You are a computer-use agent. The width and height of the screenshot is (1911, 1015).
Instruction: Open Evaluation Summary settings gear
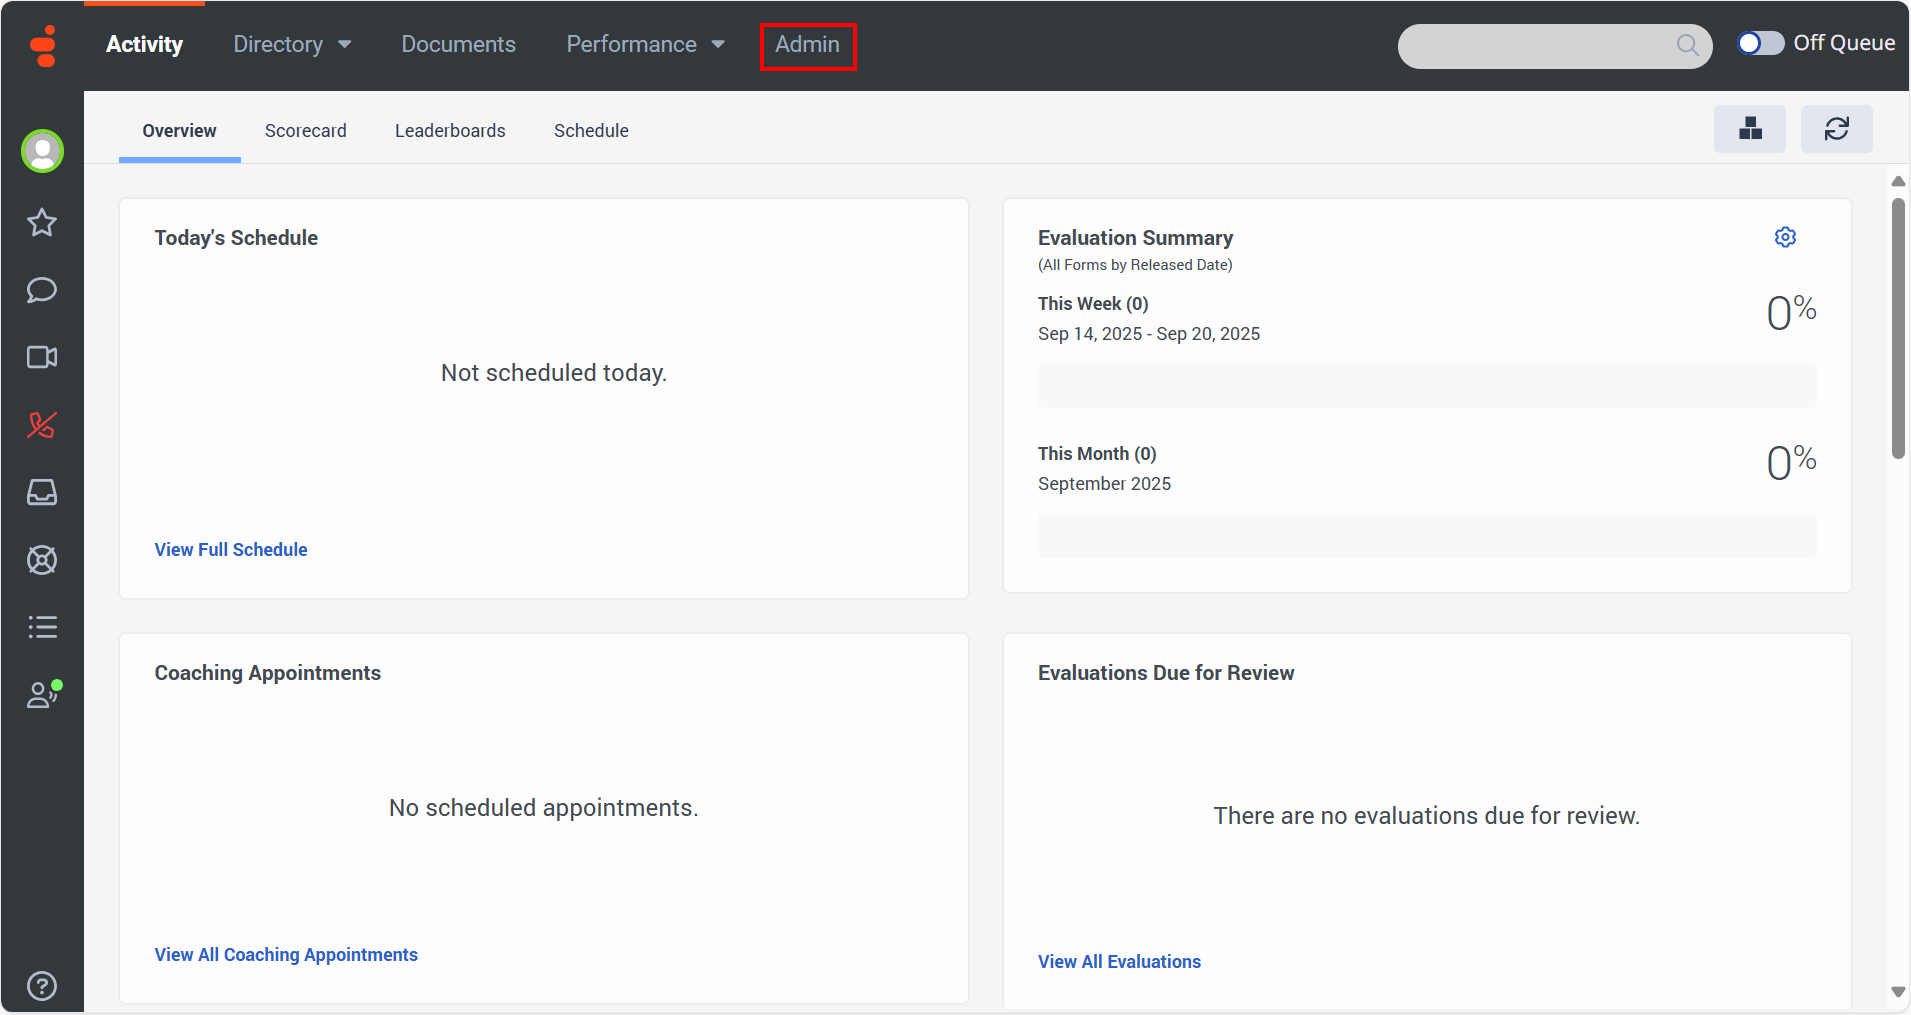[1785, 237]
